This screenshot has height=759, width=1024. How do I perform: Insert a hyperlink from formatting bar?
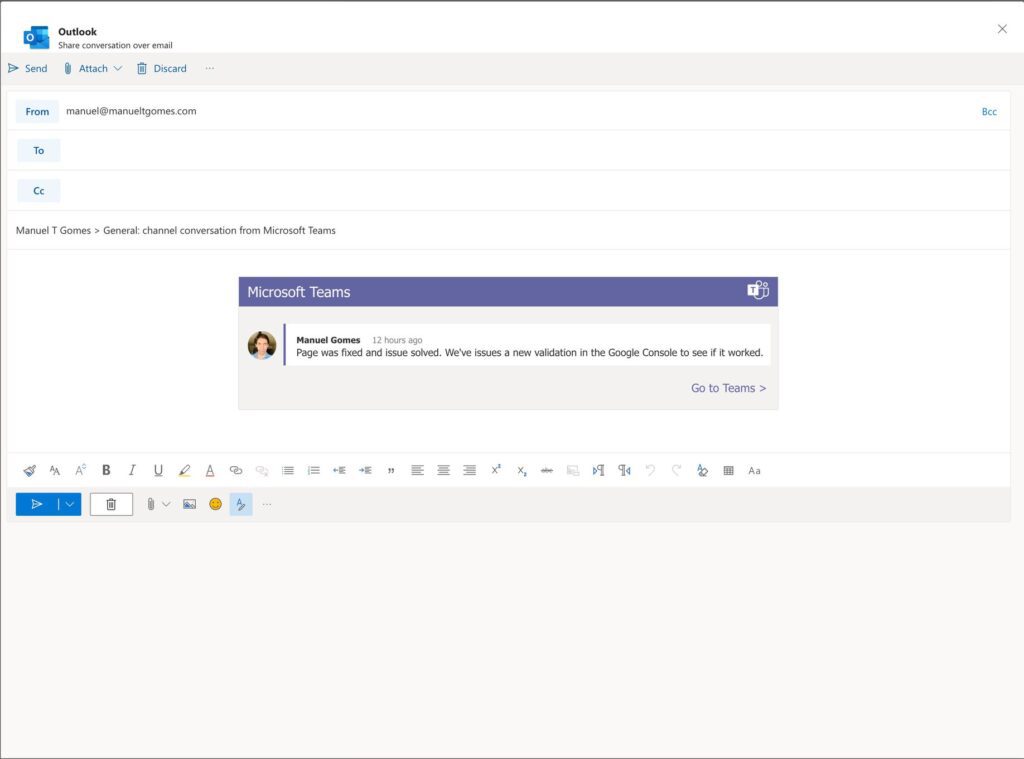click(x=236, y=470)
